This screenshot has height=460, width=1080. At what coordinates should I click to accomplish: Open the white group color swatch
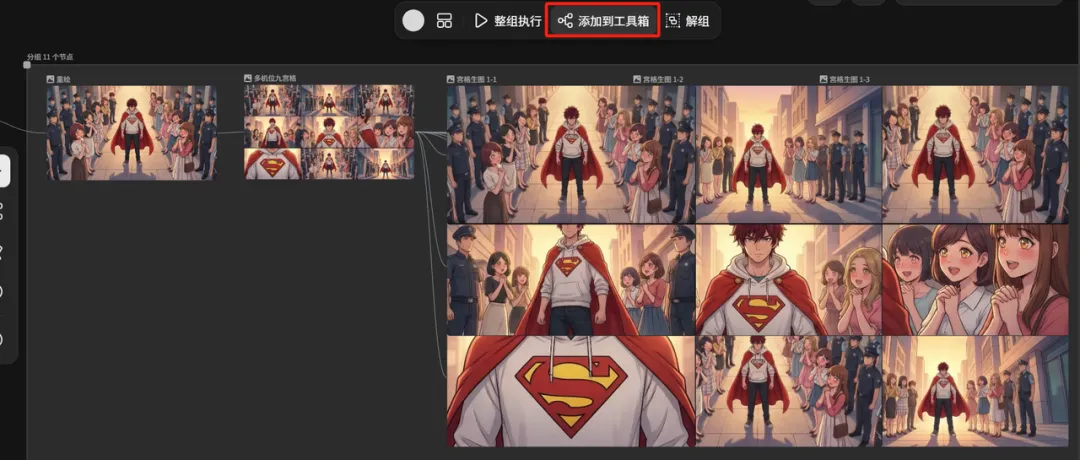tap(413, 21)
